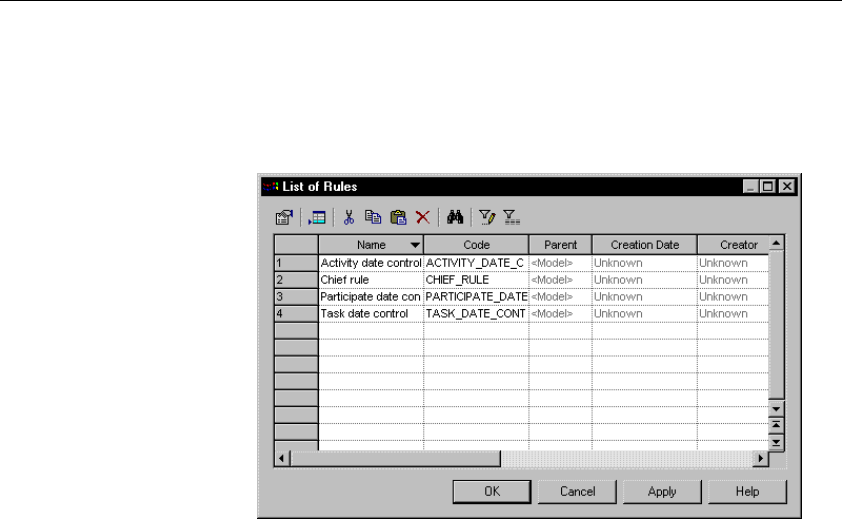
Task: Cut the selected rule with scissors icon
Action: 349,218
